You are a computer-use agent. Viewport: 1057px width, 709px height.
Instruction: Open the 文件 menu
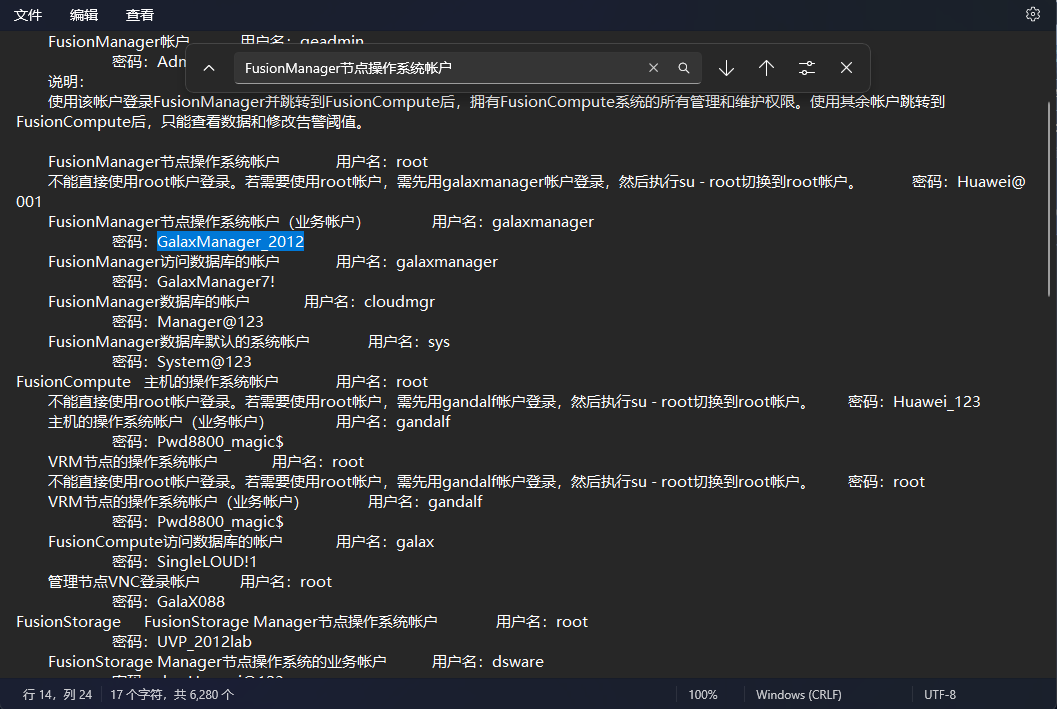[28, 15]
